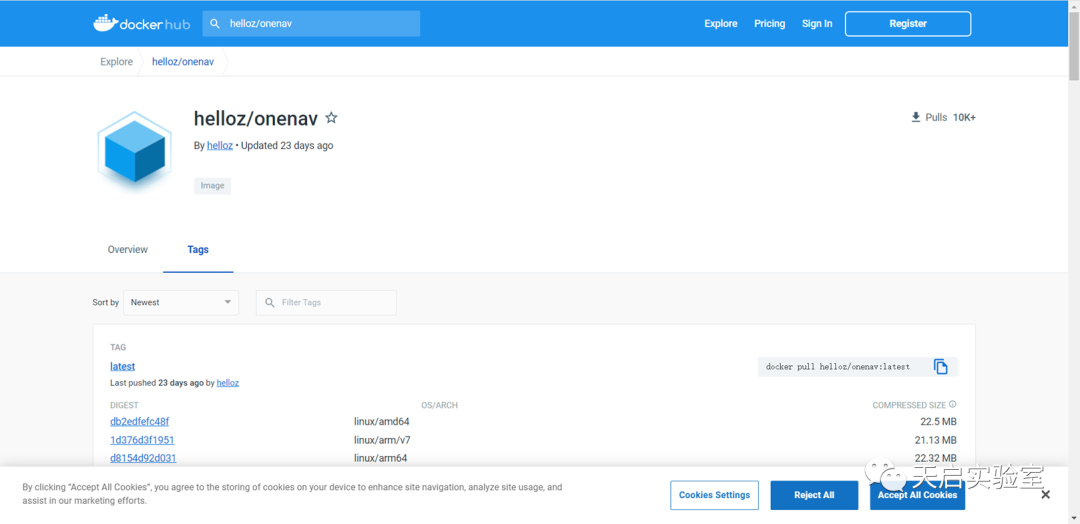
Task: Star the helloz/onenav repository
Action: [331, 118]
